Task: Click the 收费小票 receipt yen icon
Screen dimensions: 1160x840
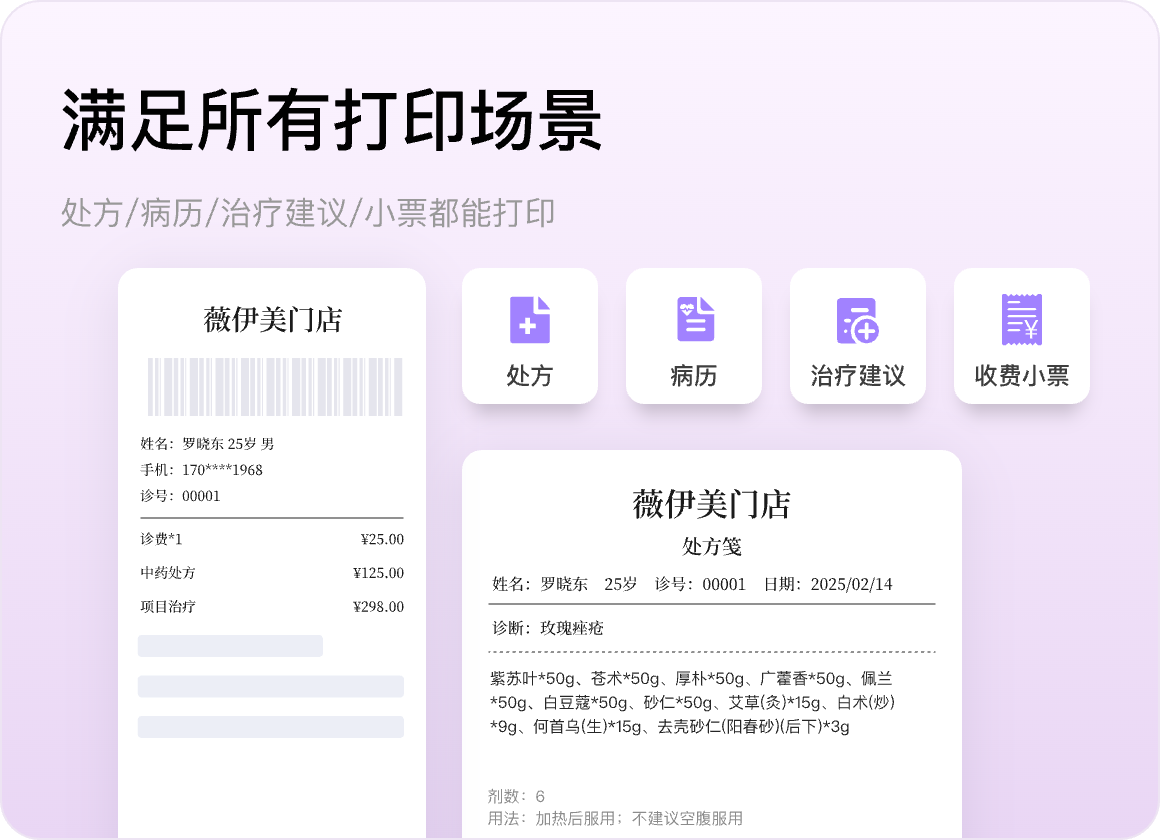Action: click(1021, 320)
